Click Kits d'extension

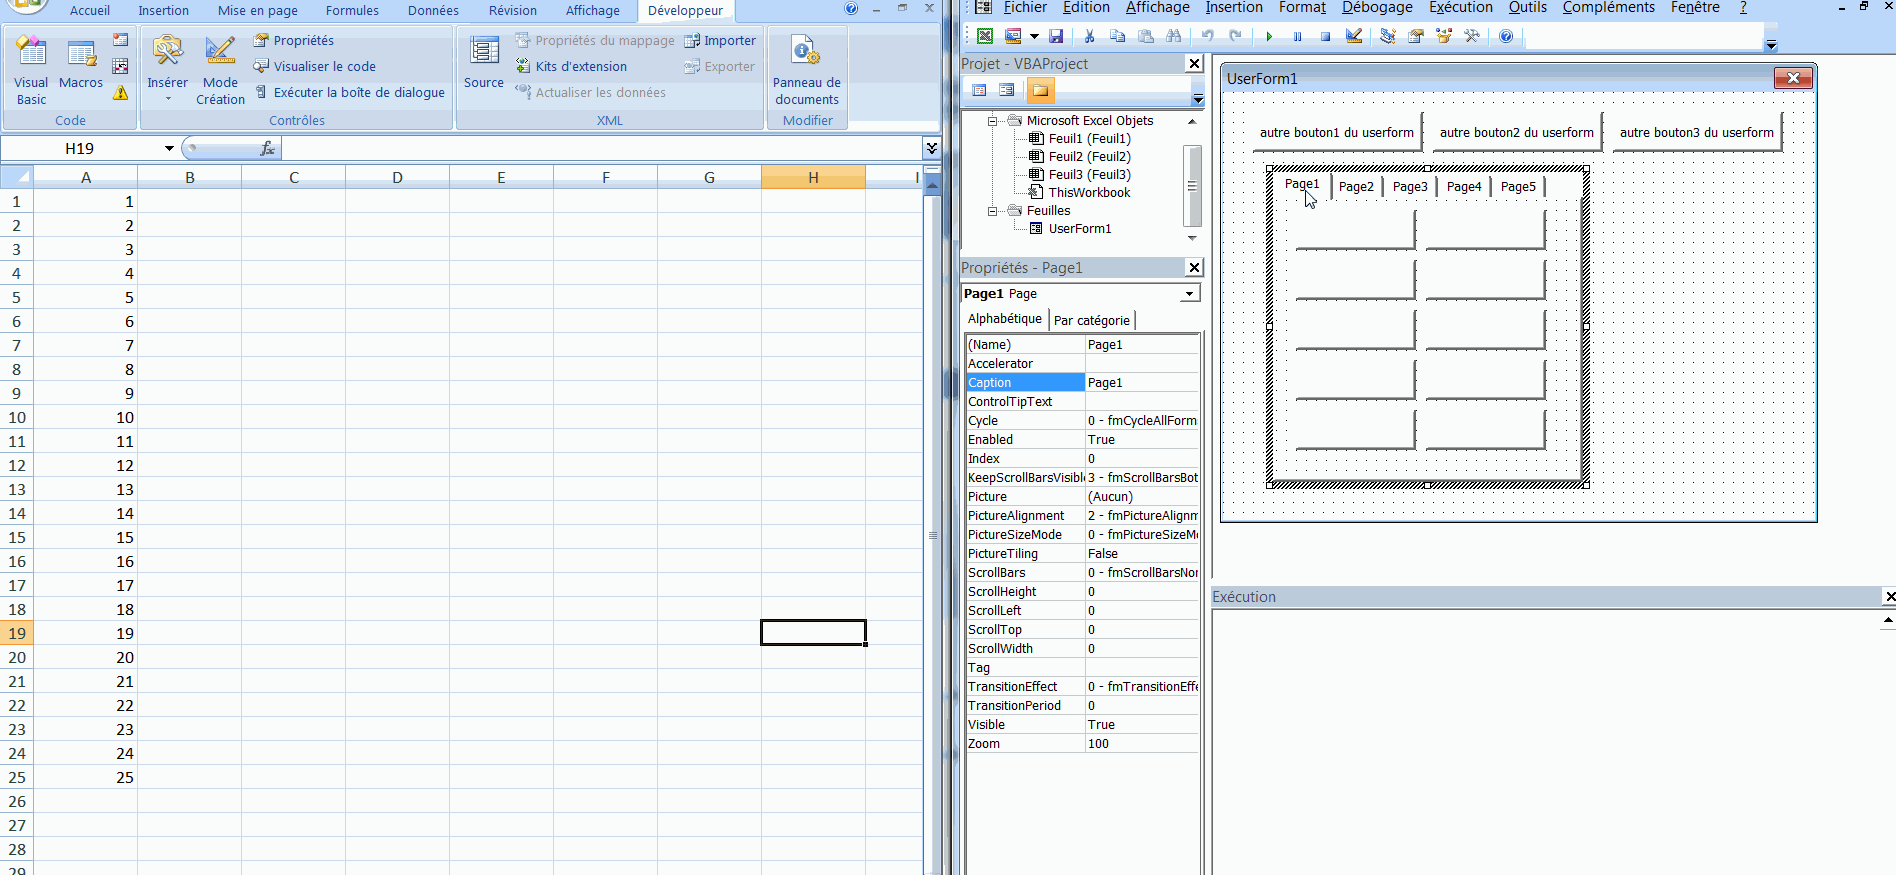coord(571,66)
